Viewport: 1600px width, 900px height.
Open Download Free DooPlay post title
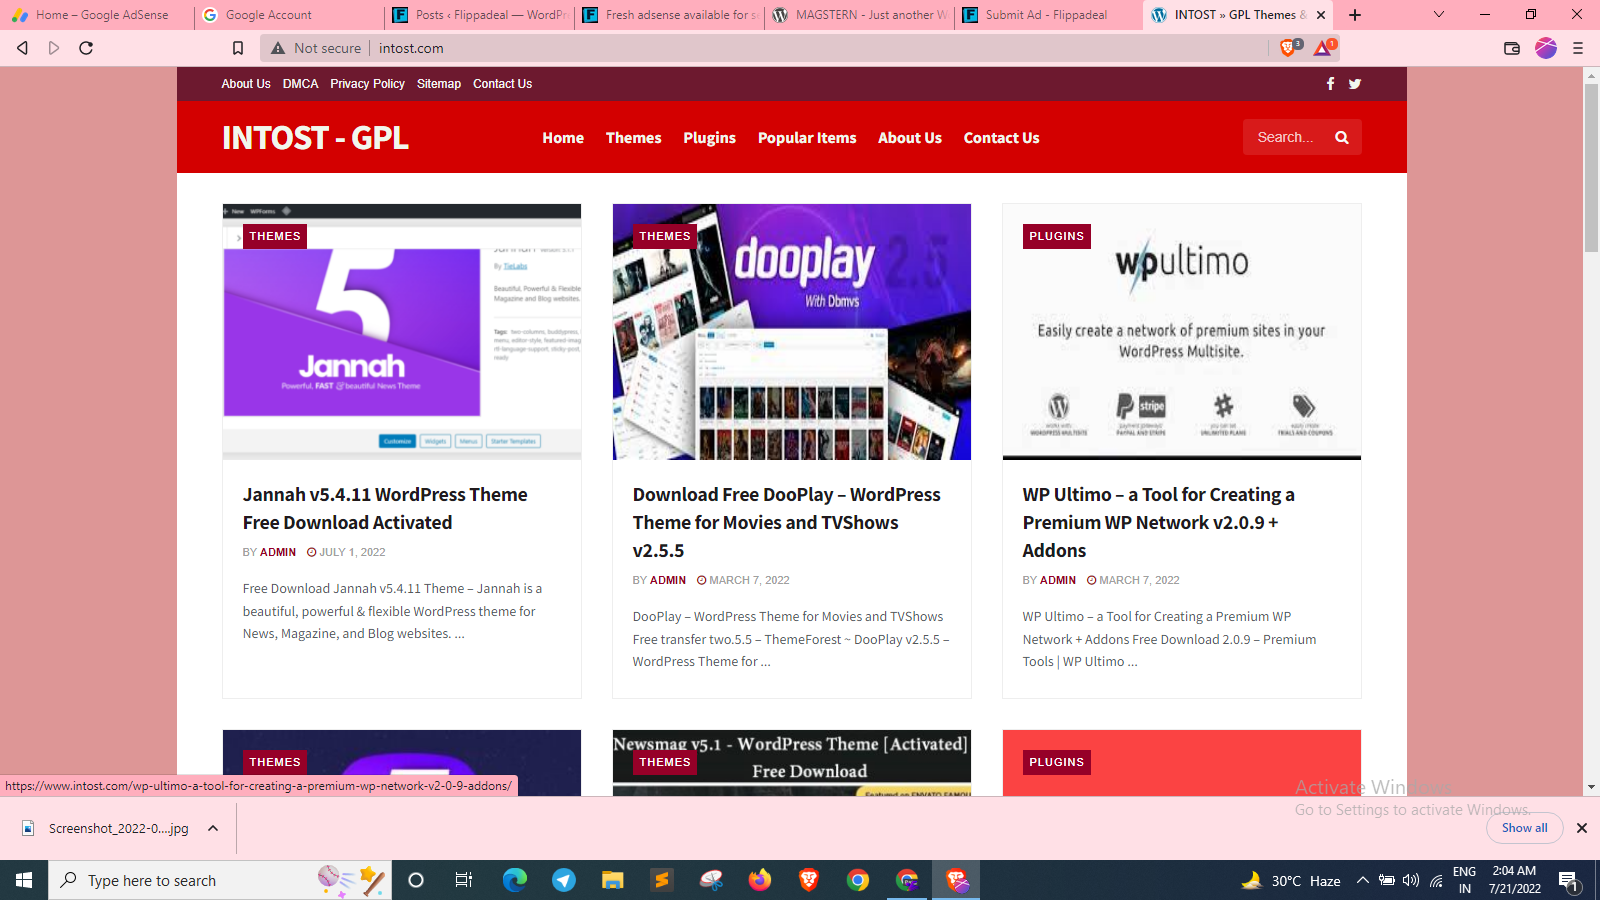(x=787, y=522)
